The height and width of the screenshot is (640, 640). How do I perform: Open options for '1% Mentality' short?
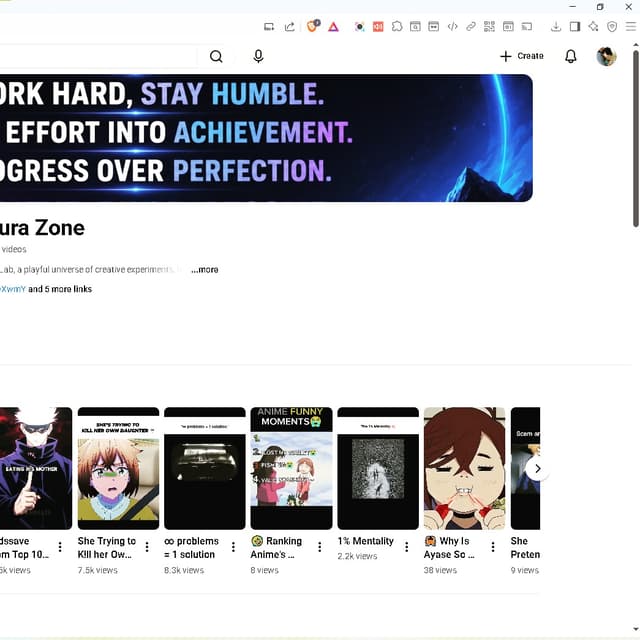coord(407,547)
